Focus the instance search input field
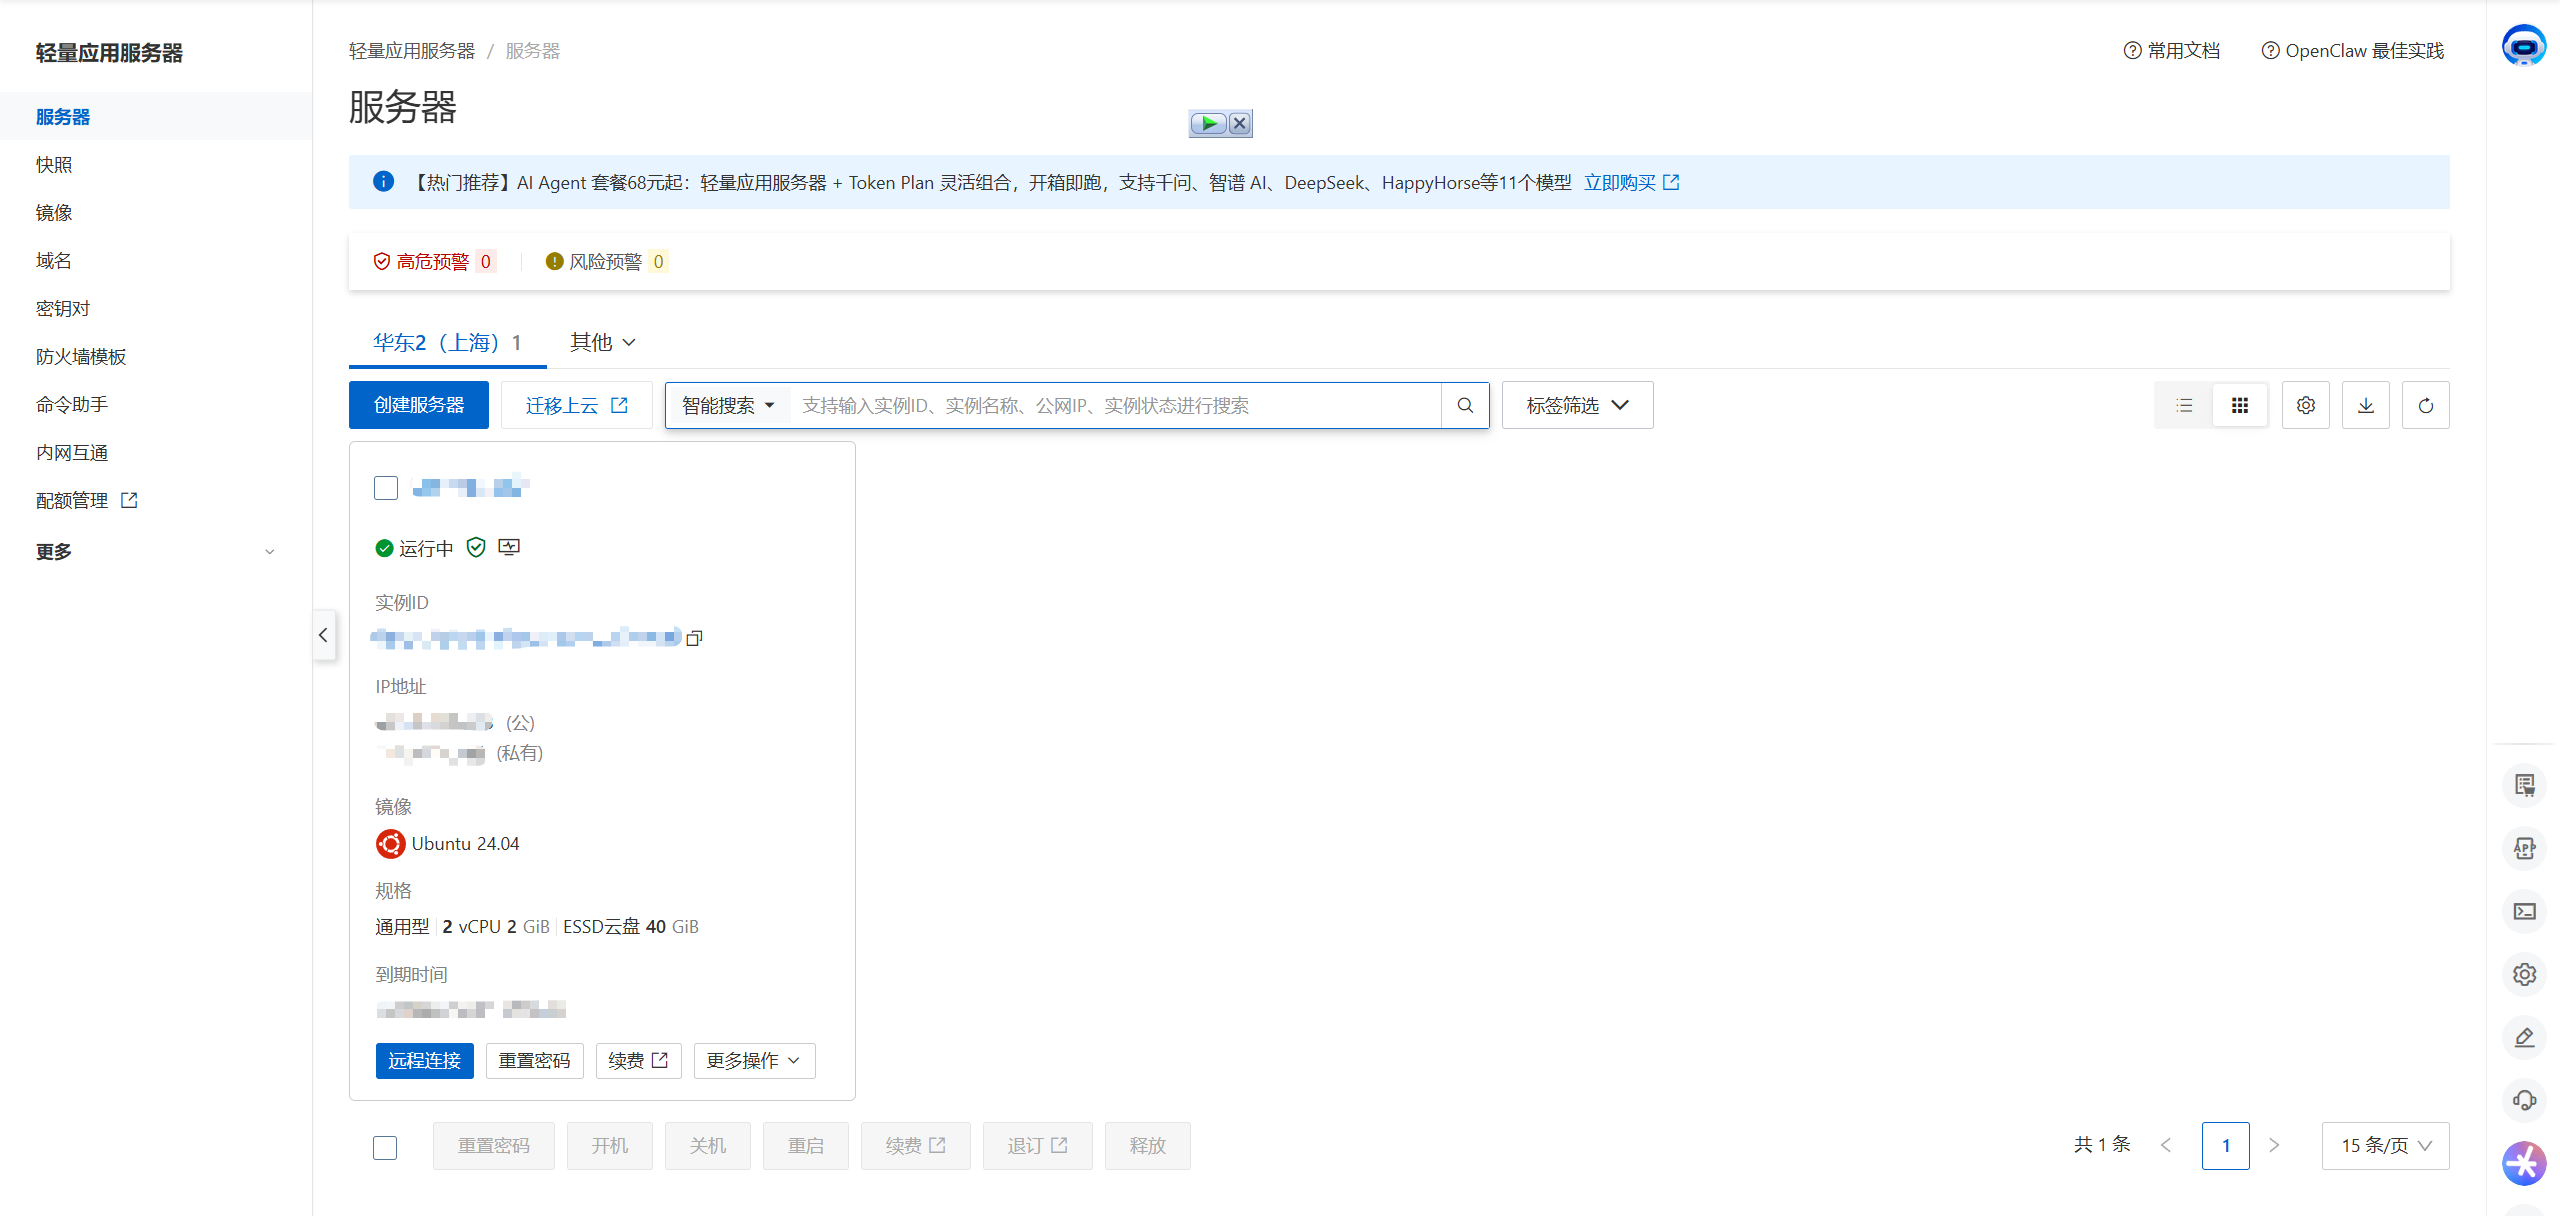Image resolution: width=2560 pixels, height=1216 pixels. [x=1115, y=405]
